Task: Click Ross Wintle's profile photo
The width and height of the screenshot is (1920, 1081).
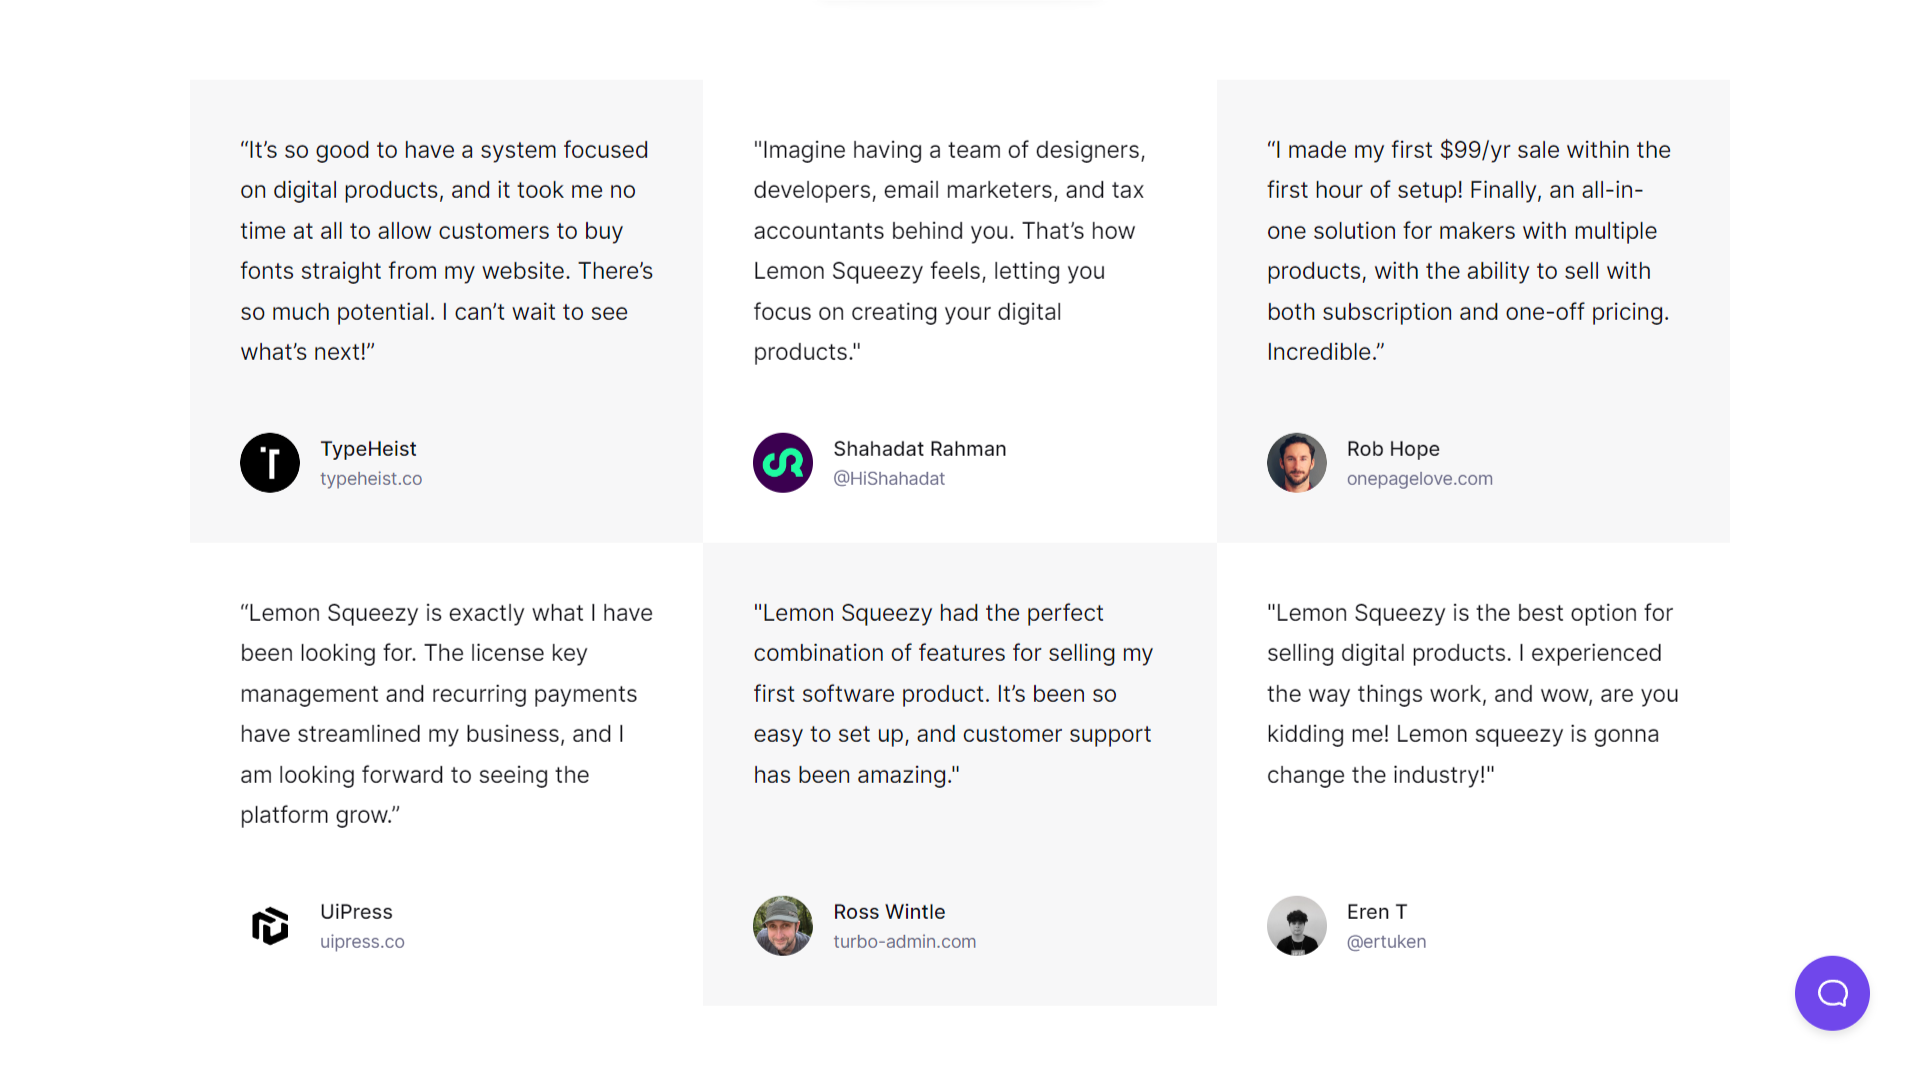Action: pyautogui.click(x=783, y=926)
